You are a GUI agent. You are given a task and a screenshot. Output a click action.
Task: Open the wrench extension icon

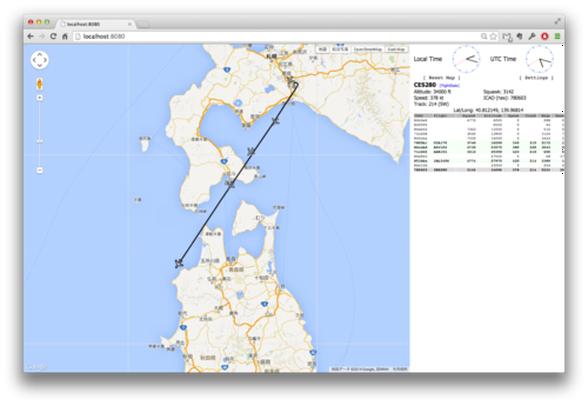[532, 36]
